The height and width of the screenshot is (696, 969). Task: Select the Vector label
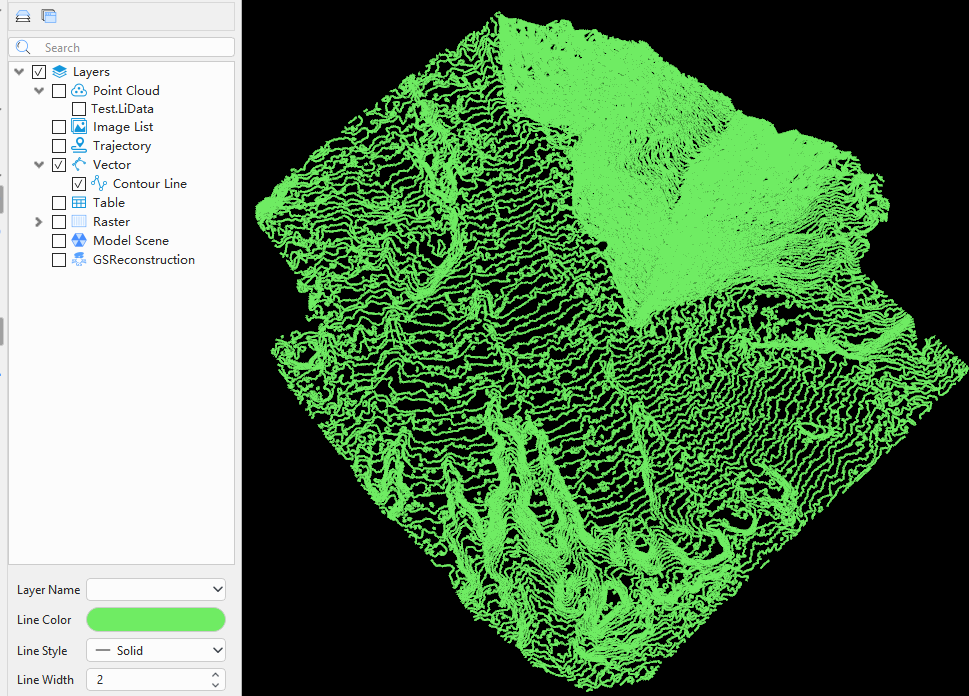tap(112, 164)
